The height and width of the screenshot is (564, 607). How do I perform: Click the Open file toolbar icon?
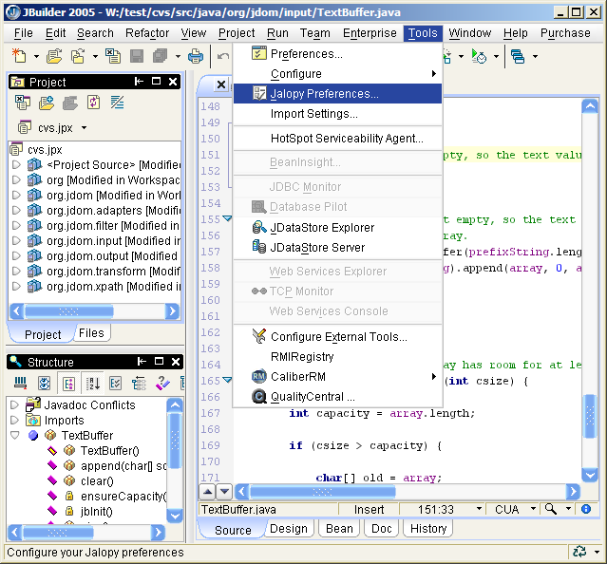coord(54,56)
